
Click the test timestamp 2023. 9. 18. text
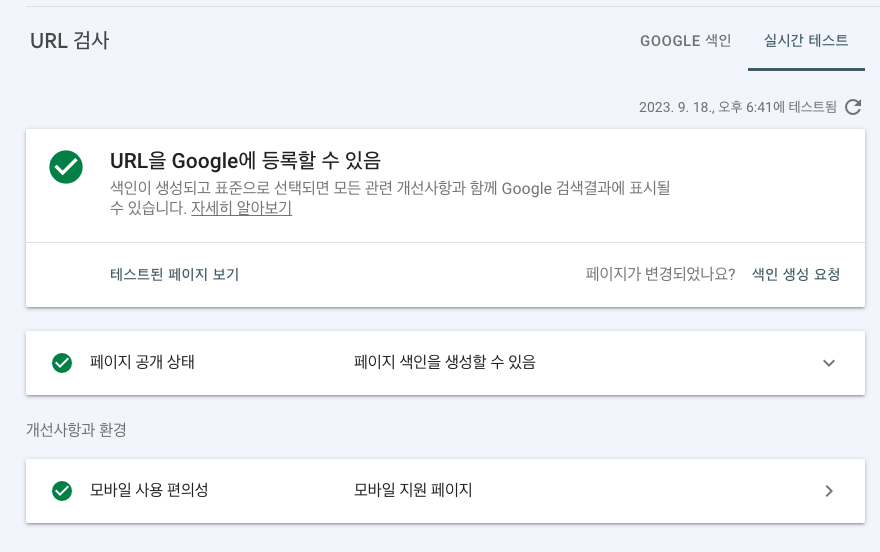[x=737, y=107]
